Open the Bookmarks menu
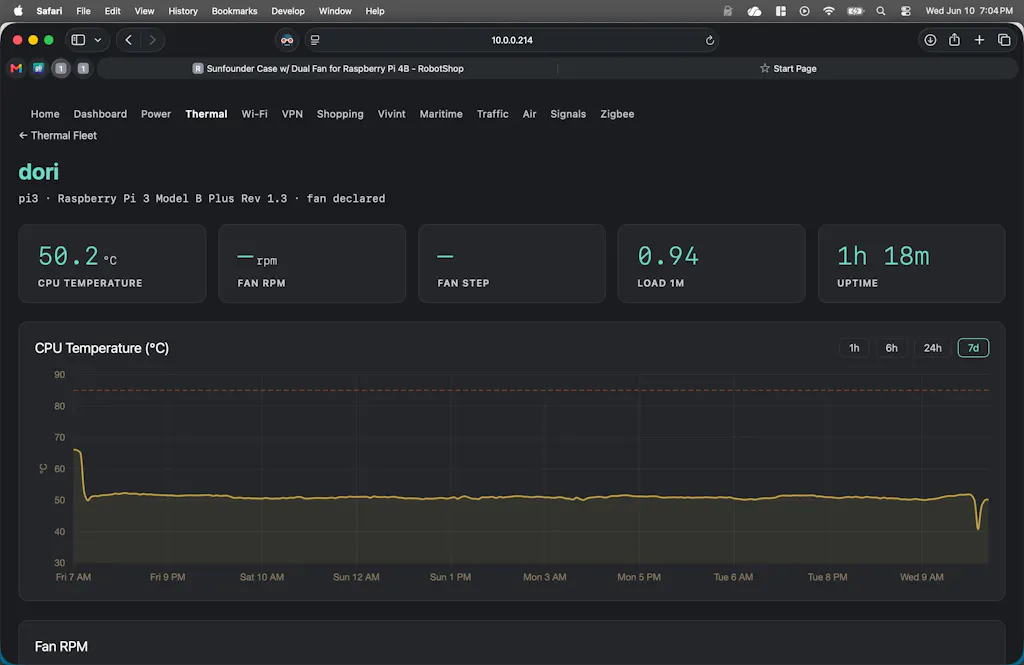Screen dimensions: 1024x665 coord(234,11)
